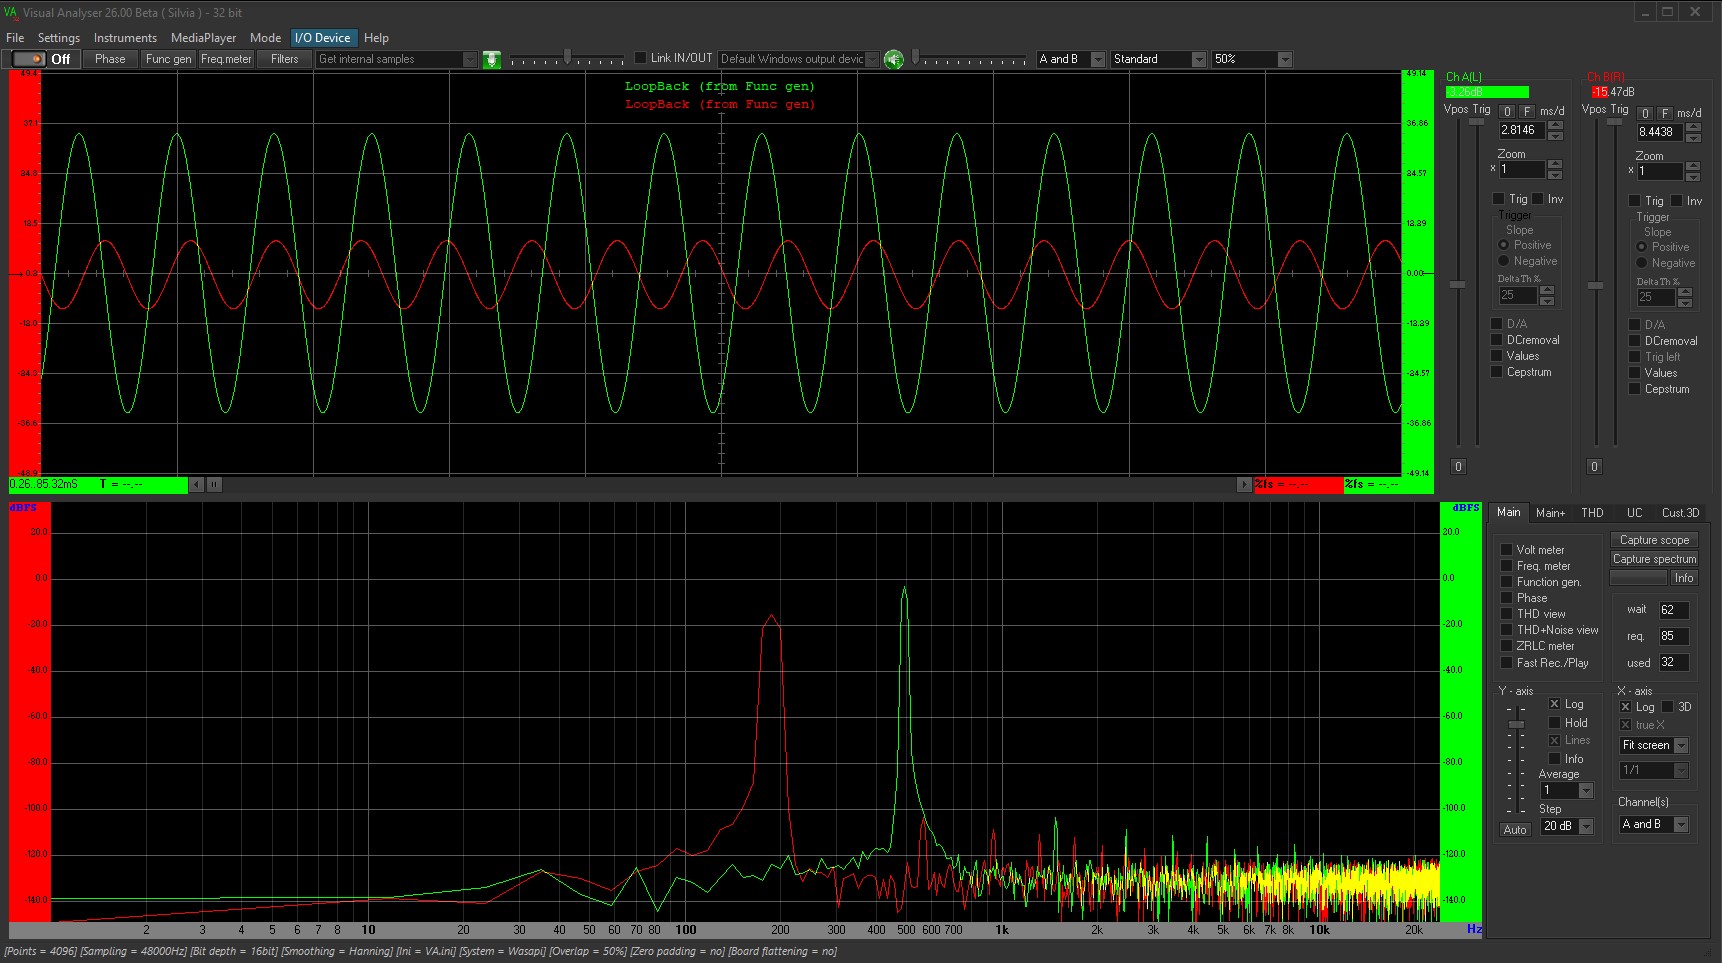Image resolution: width=1722 pixels, height=963 pixels.
Task: Click the wait value field
Action: 1674,610
